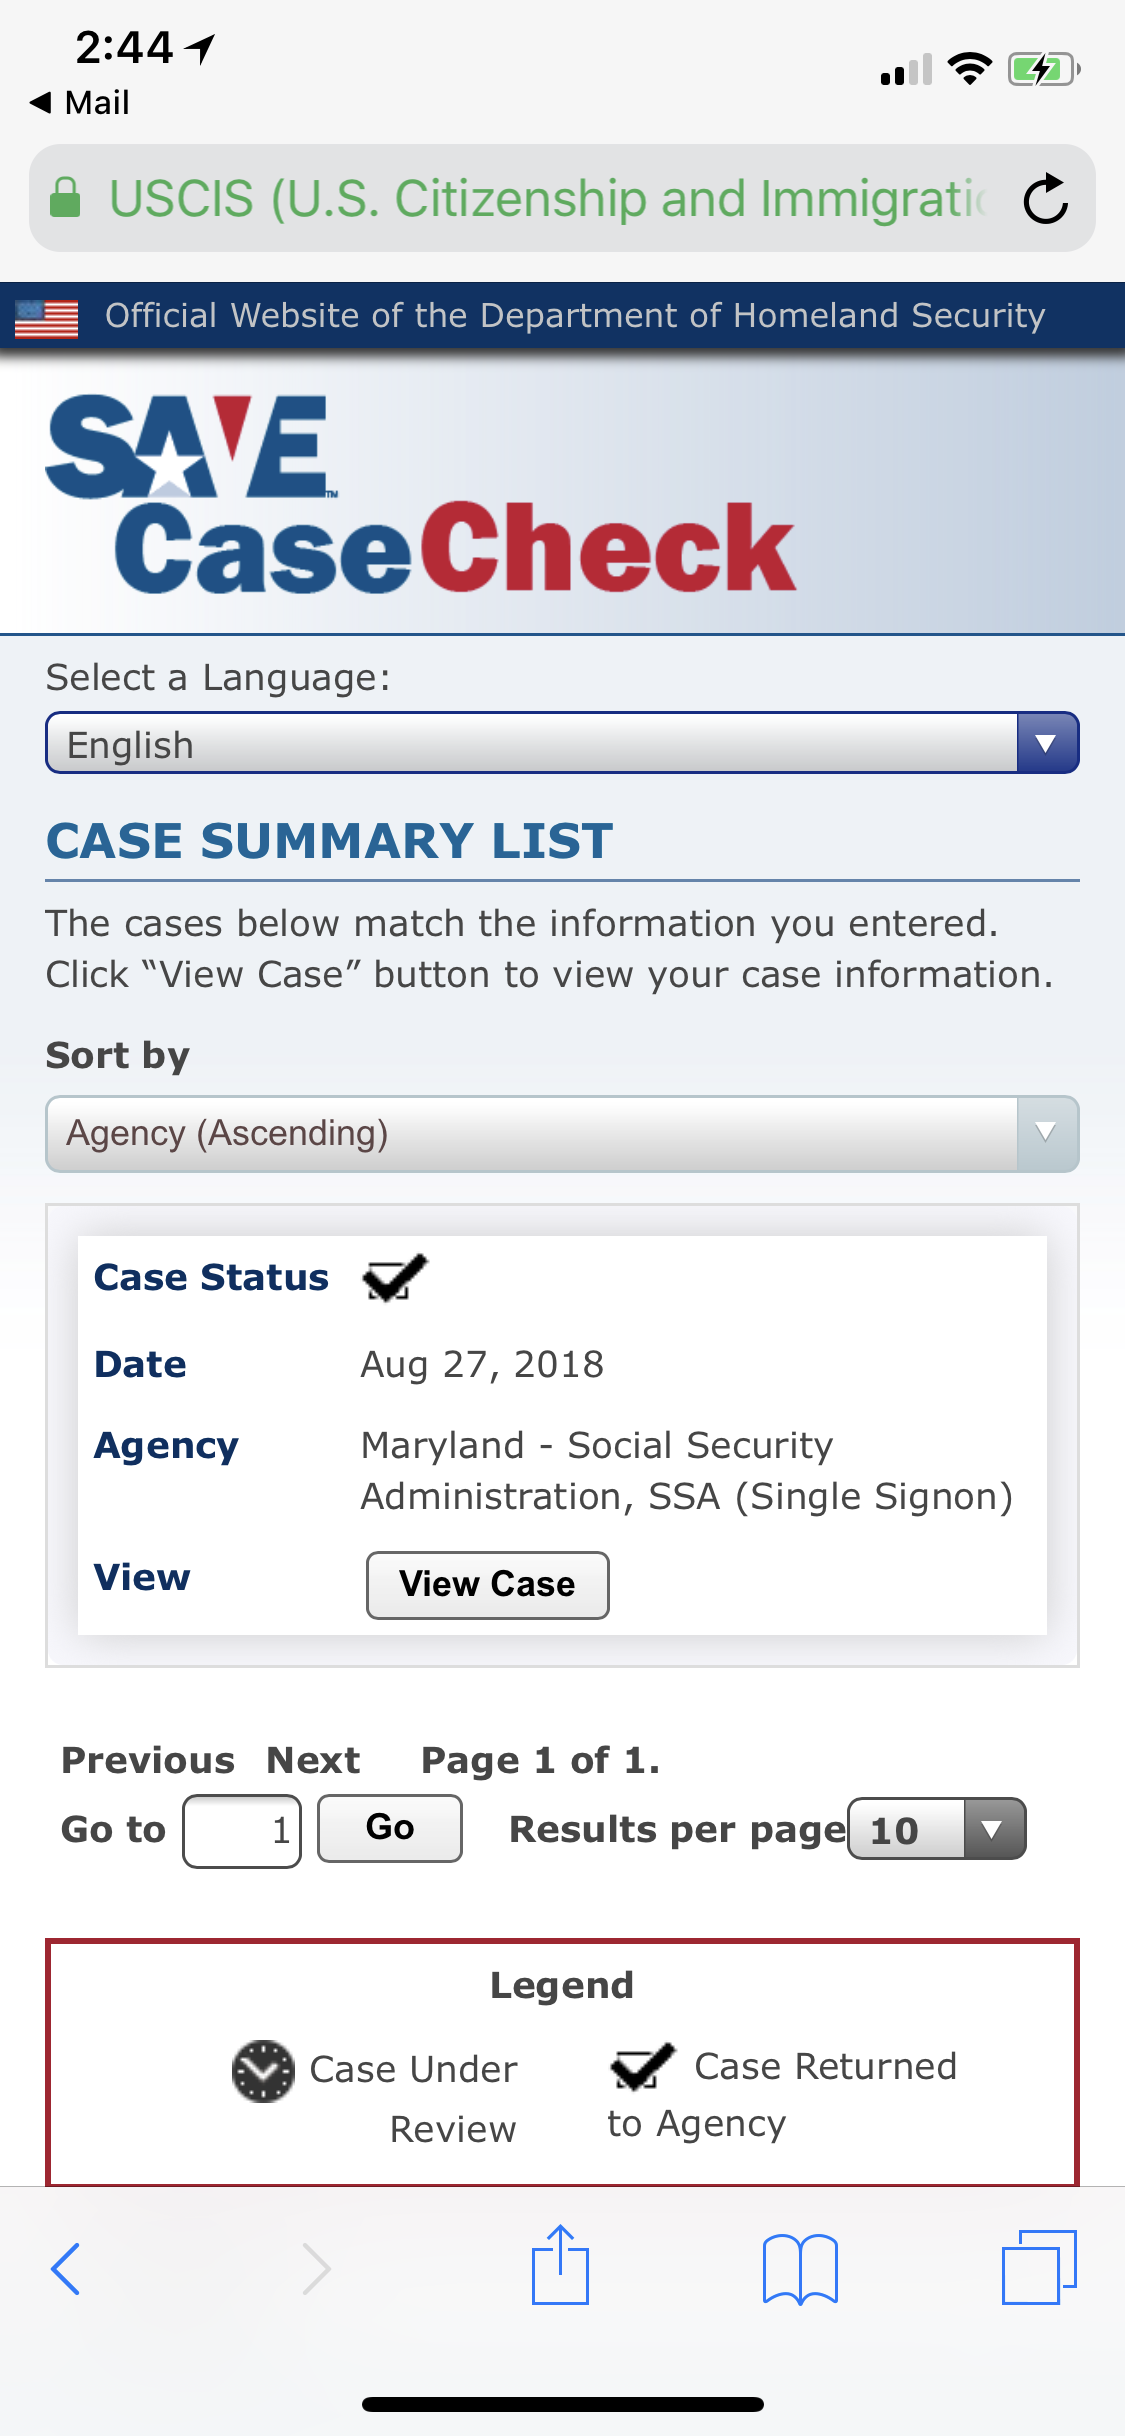This screenshot has height=2436, width=1125.
Task: Open the Safari tabs overview icon
Action: click(1039, 2267)
